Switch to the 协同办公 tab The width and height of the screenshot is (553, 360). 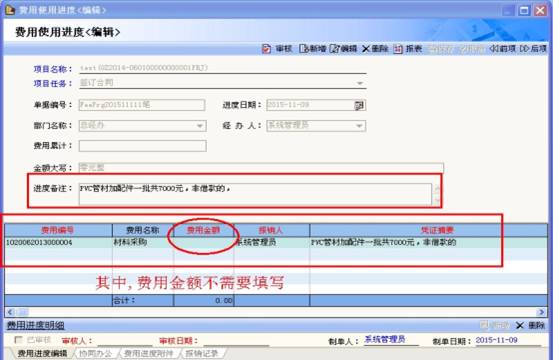pos(95,354)
